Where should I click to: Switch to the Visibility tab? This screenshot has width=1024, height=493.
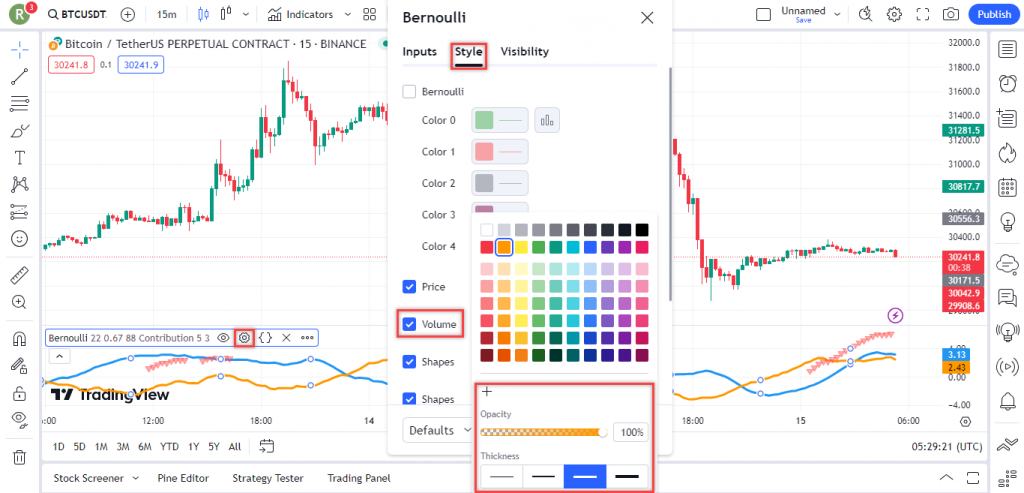[x=524, y=52]
